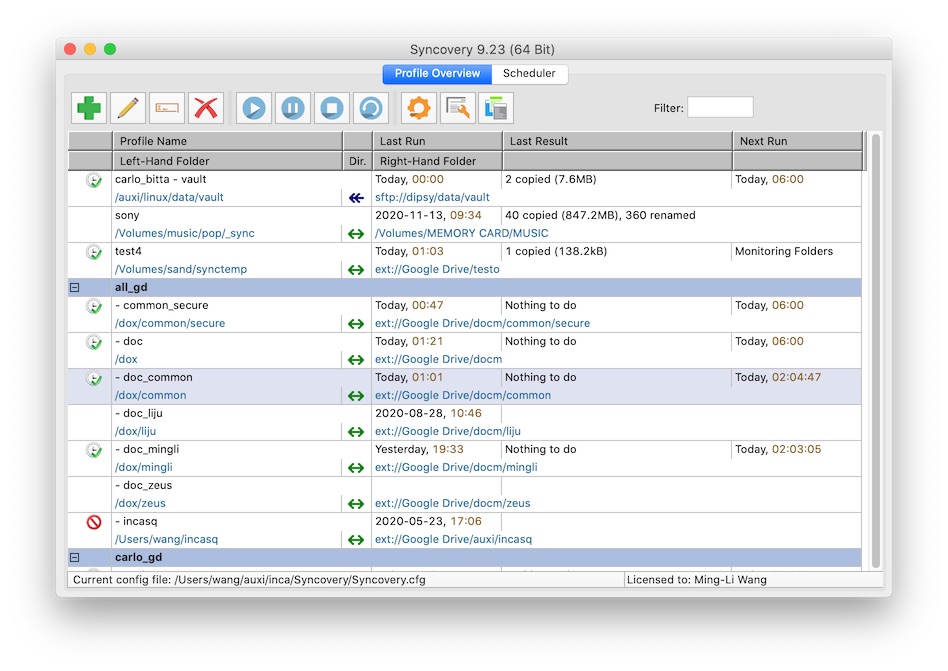948x671 pixels.
Task: Collapse the all_gd profile group
Action: [x=74, y=288]
